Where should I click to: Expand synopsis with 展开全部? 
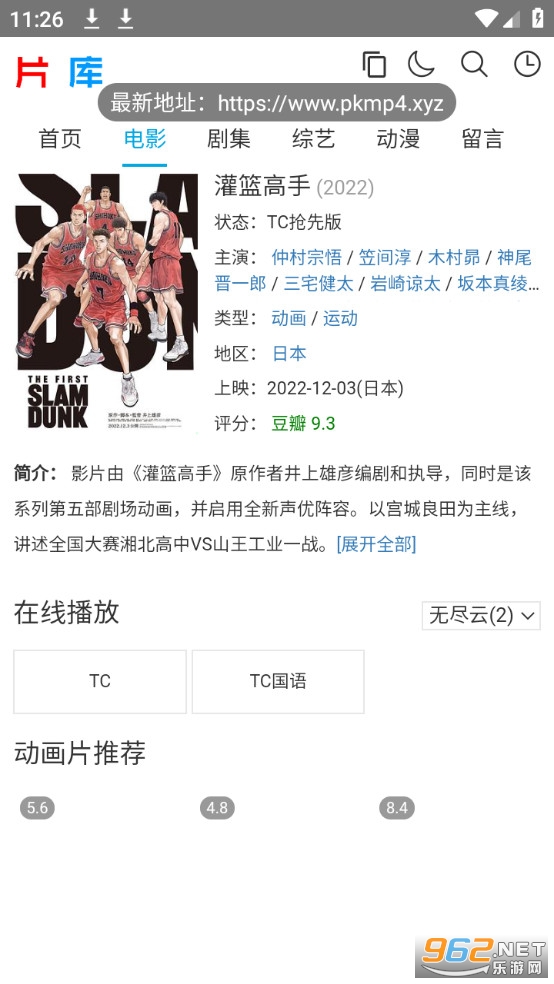coord(376,543)
